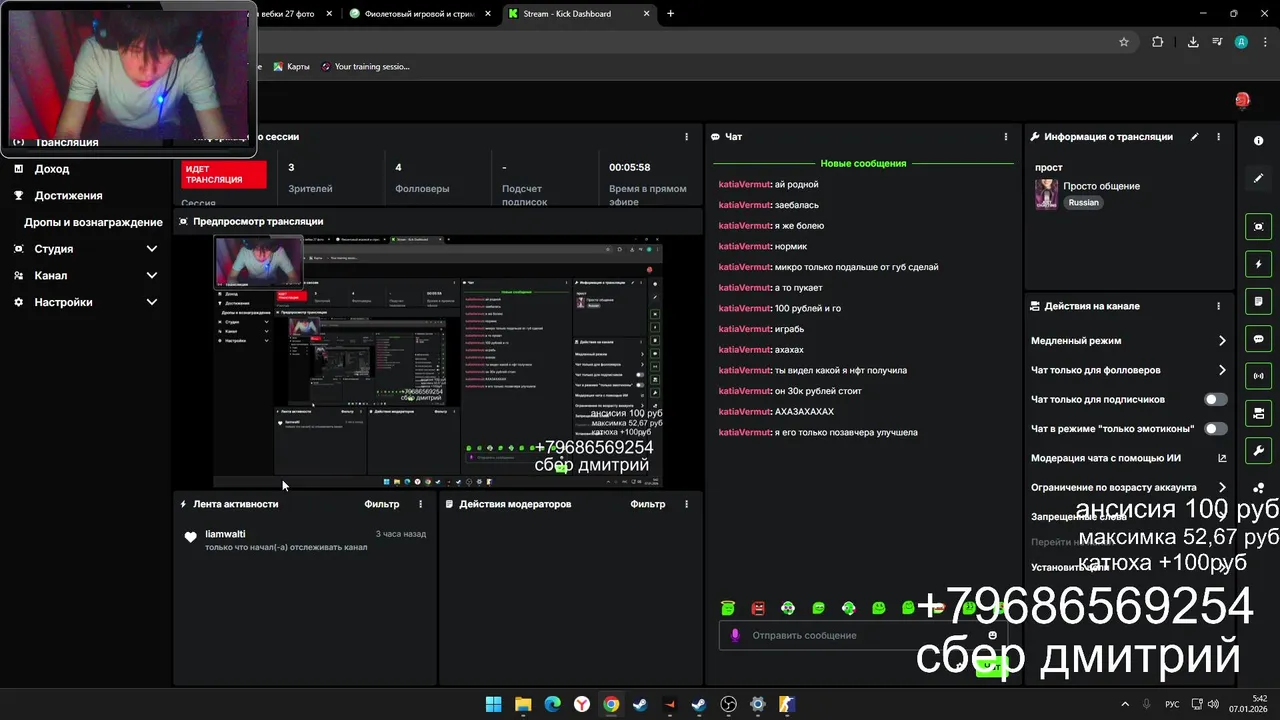Toggle emotes-only chat mode switch
Screen dimensions: 1280x720
tap(1215, 428)
